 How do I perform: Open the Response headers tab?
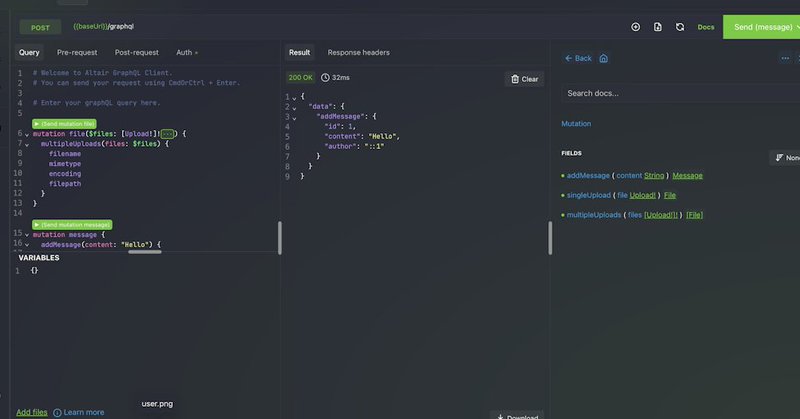coord(359,53)
